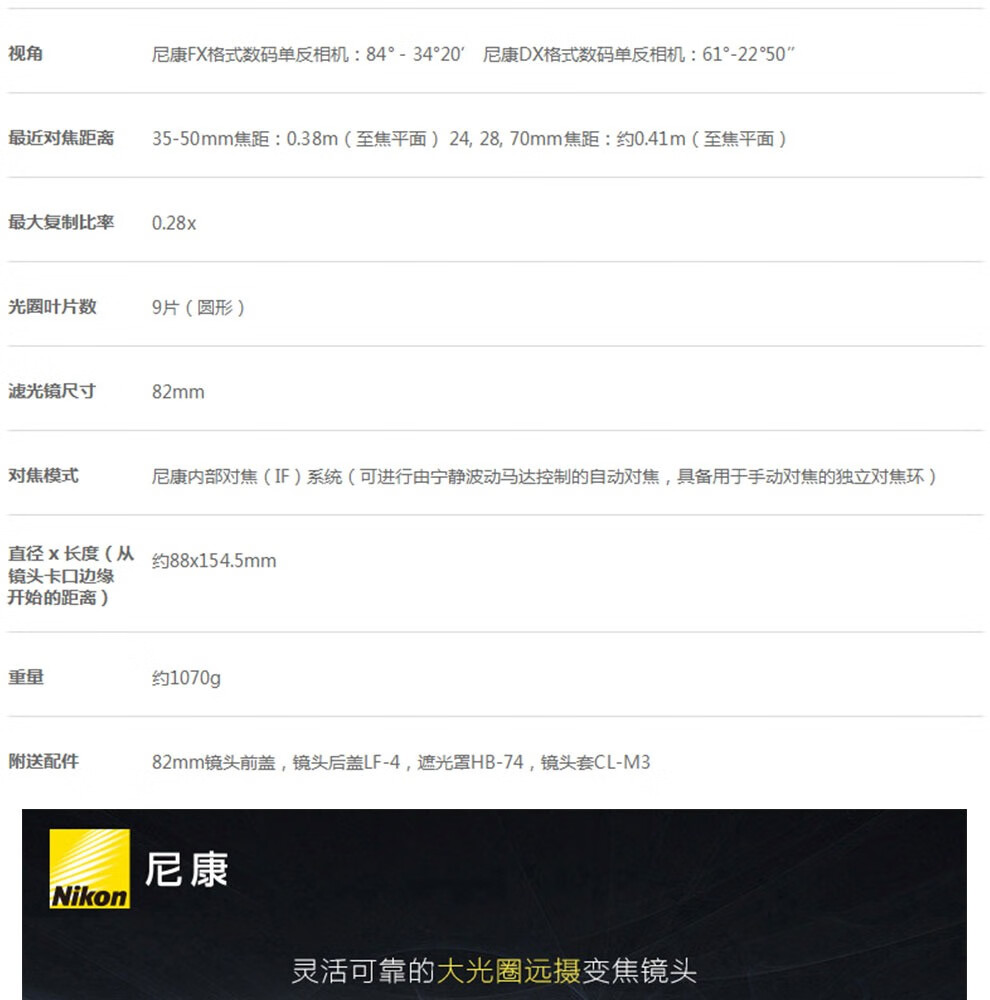Click the 附送配件 accessories list with 遮光罩HB-74
This screenshot has height=1000, width=990.
400,762
